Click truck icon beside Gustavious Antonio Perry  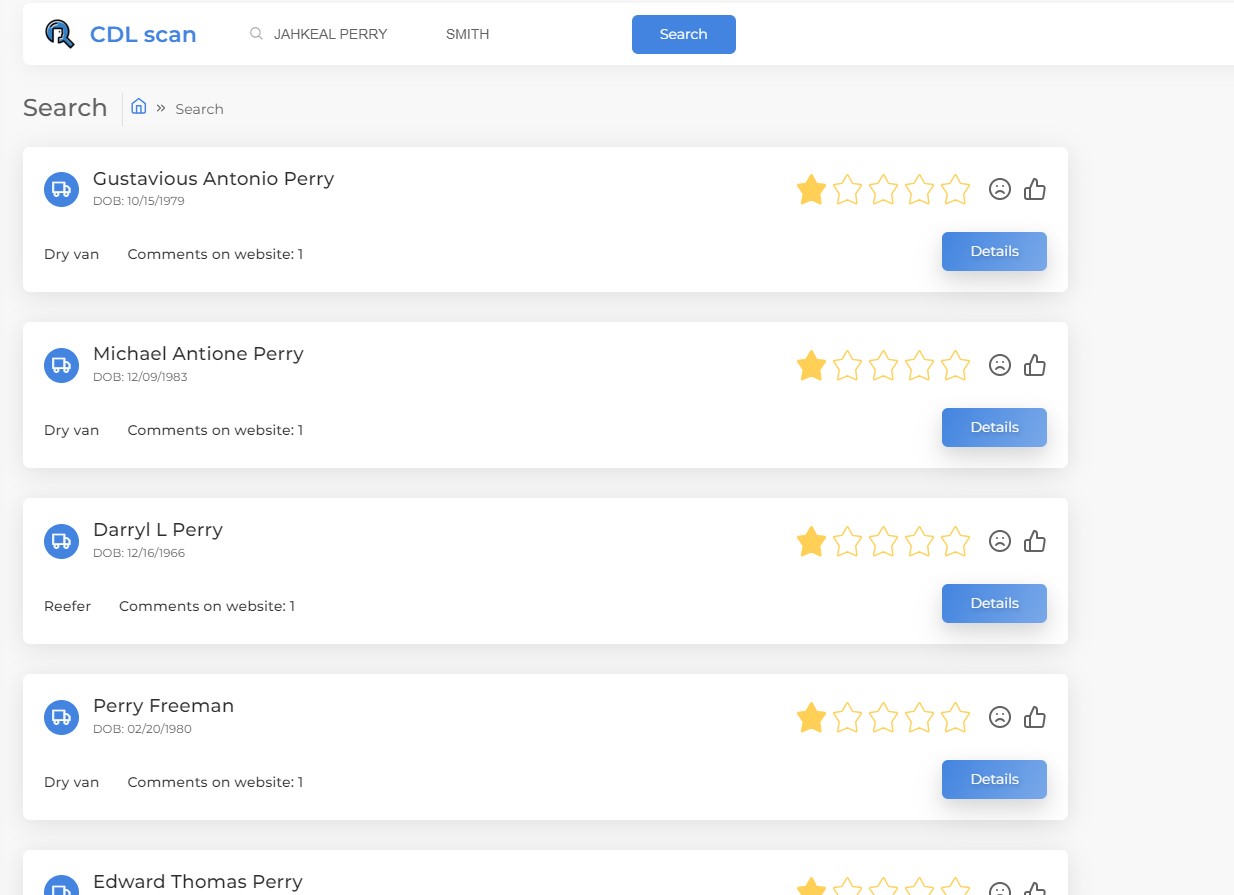[x=61, y=189]
